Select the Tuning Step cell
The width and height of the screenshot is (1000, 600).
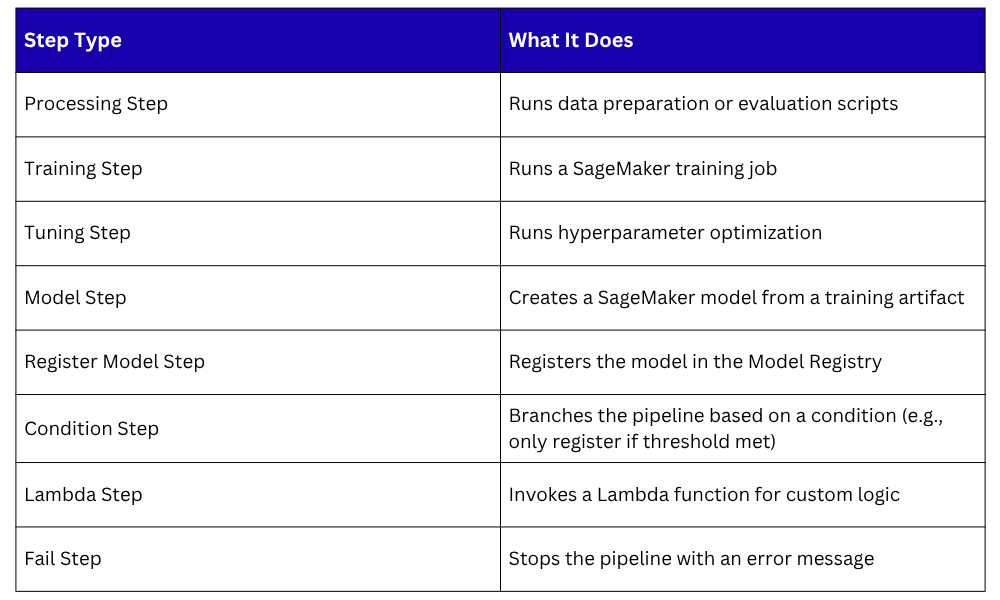77,233
